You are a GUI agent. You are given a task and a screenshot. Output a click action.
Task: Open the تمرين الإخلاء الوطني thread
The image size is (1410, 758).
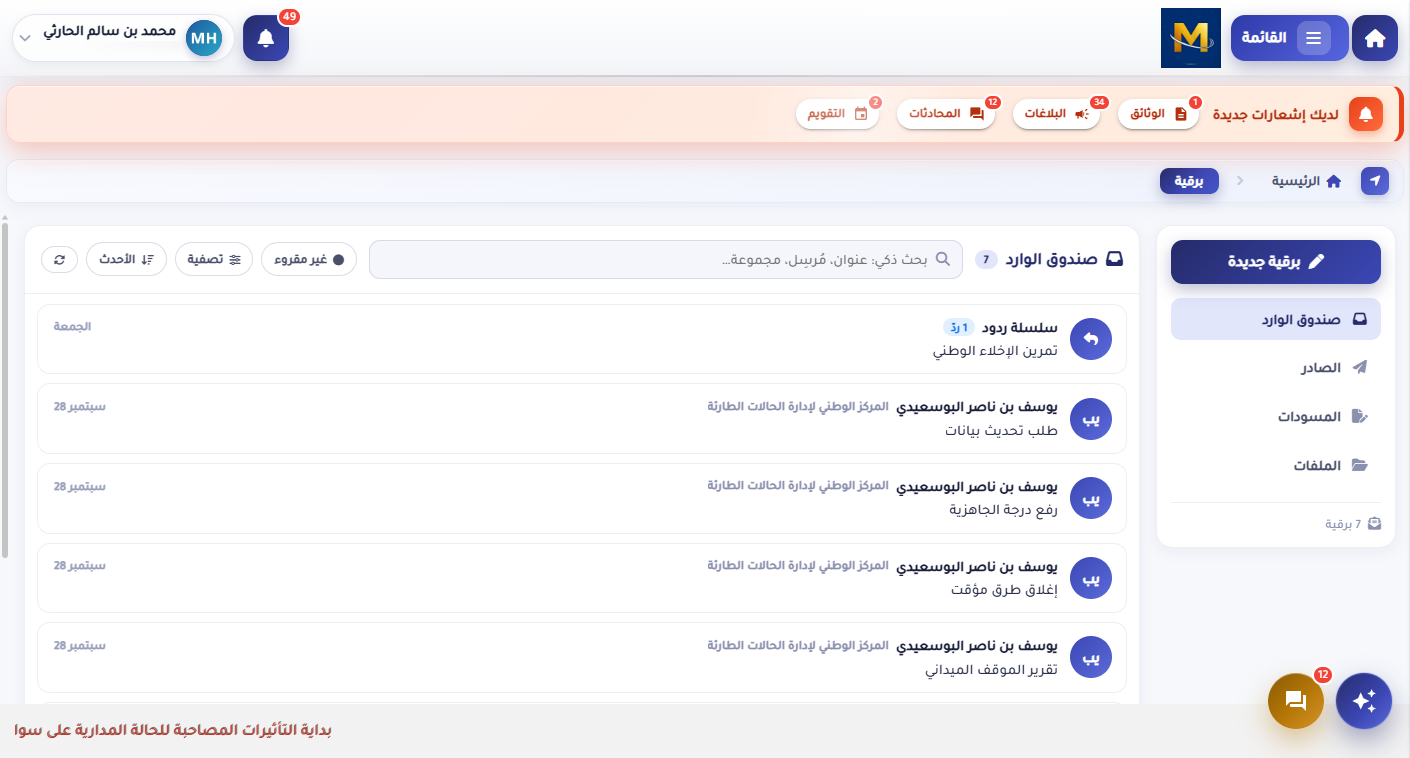tap(582, 339)
